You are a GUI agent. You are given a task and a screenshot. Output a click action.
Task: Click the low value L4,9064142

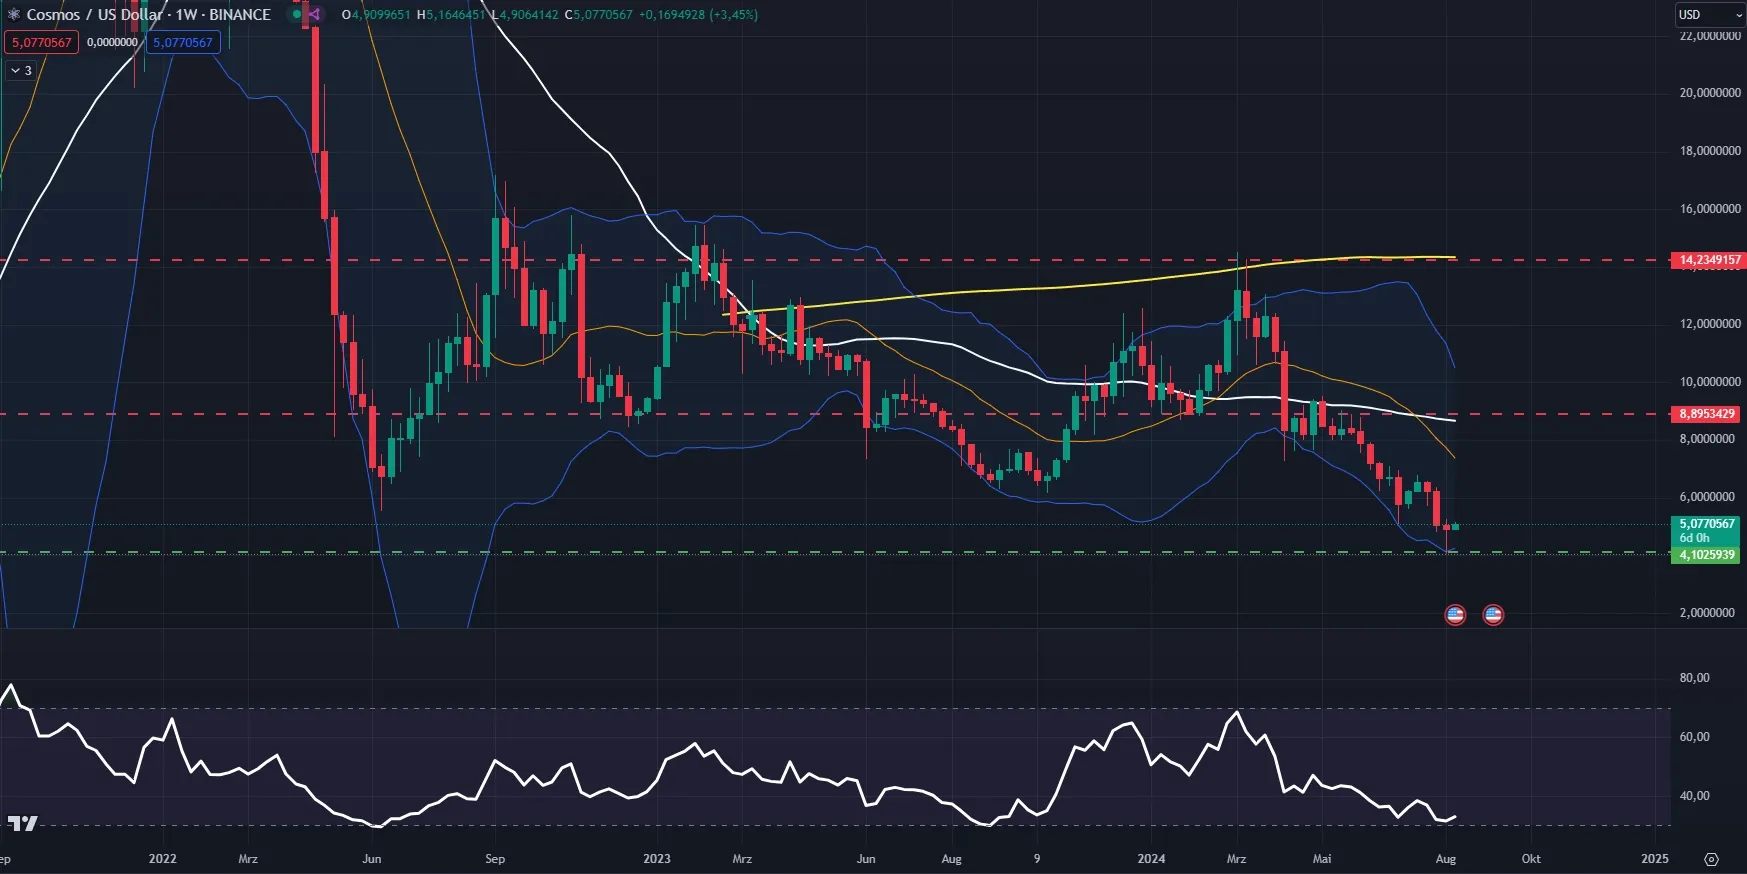pos(525,15)
